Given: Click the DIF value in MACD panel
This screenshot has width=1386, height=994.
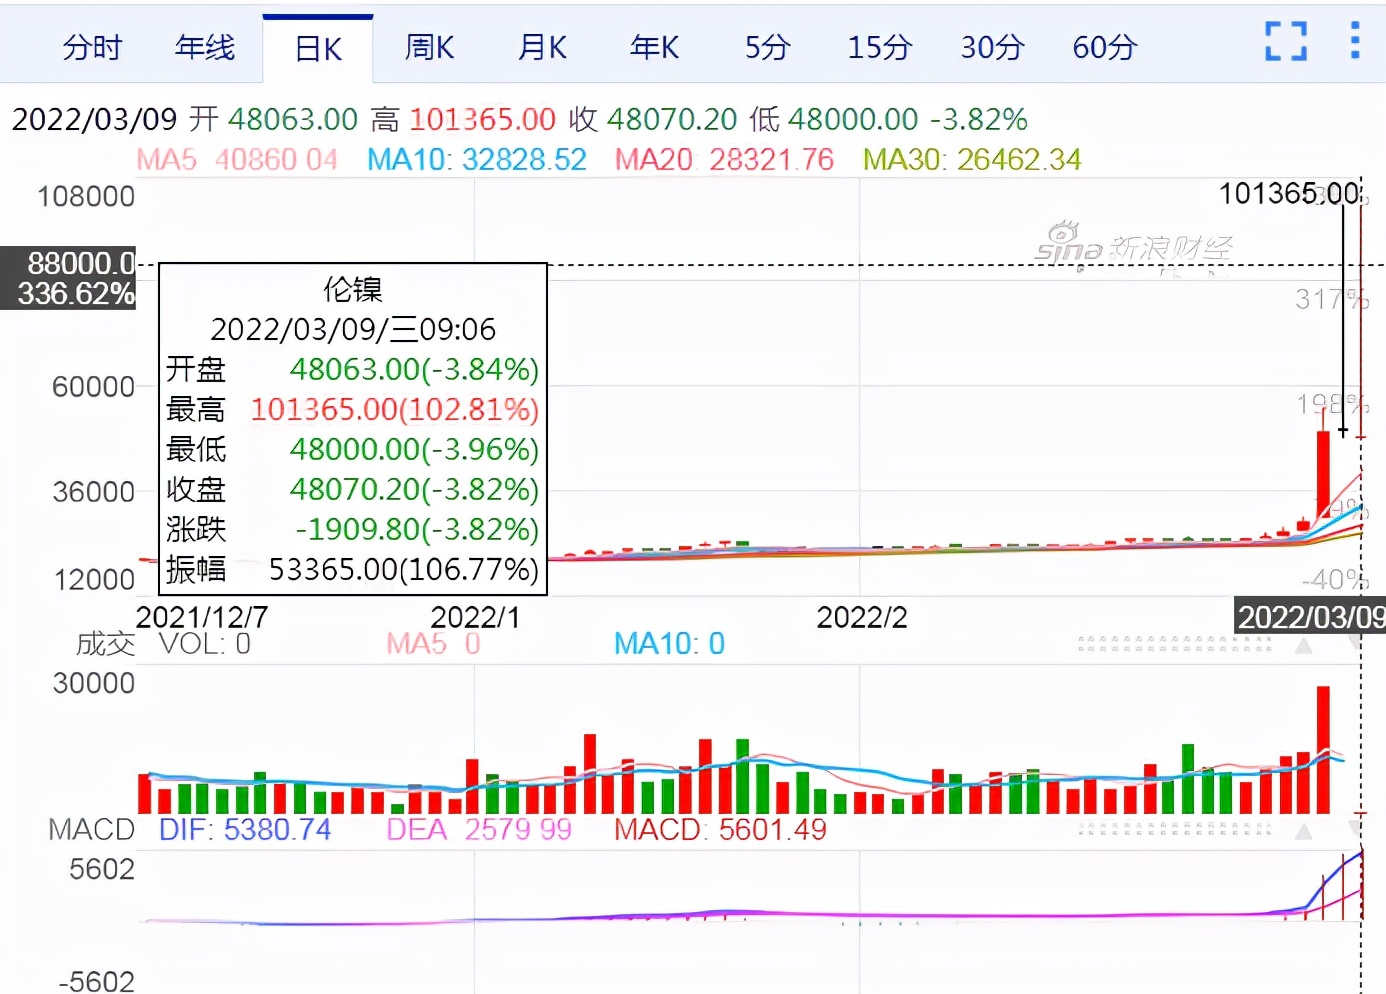Looking at the screenshot, I should tap(243, 829).
